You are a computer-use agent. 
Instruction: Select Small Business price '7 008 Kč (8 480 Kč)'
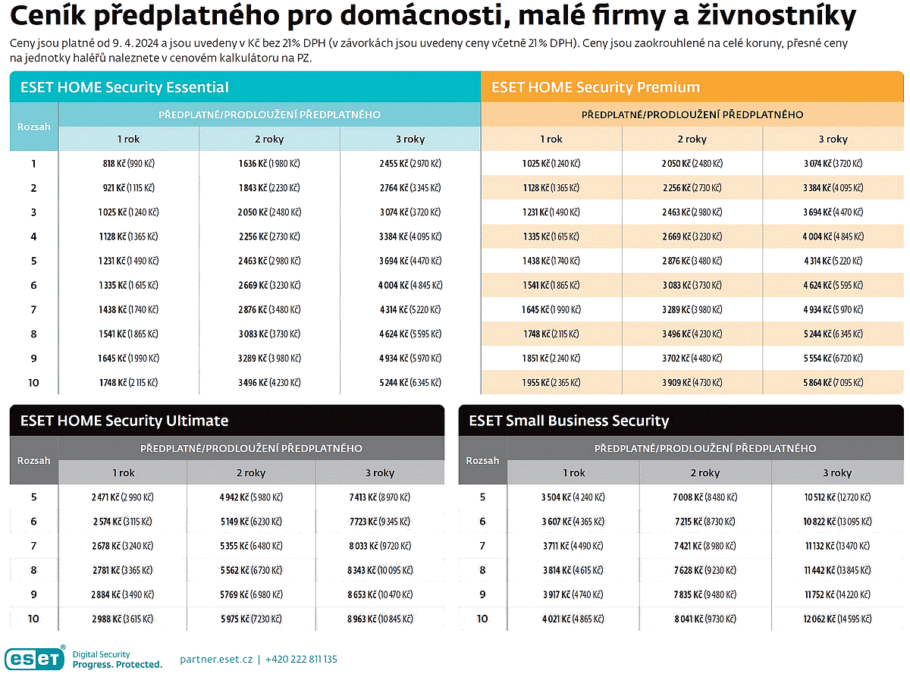705,498
